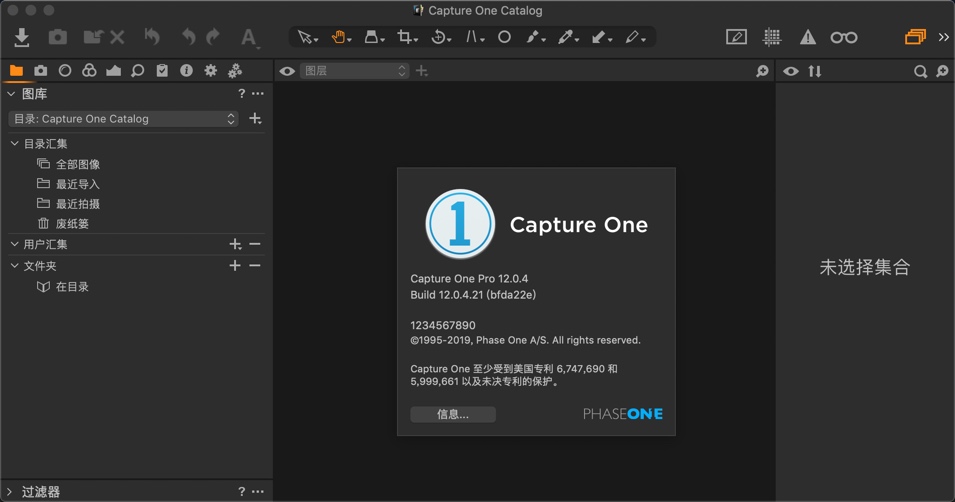Open the Lens circle tool tab
Screen dimensions: 955x502
pos(65,71)
